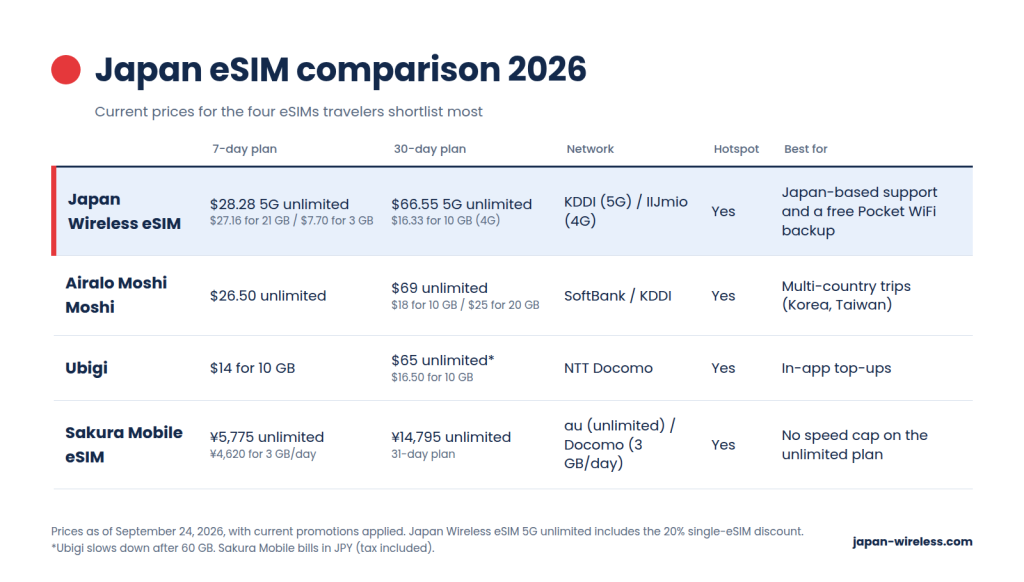Click '$27.16 for 21 GB / $7.70 for 3 GB'

[x=291, y=221]
